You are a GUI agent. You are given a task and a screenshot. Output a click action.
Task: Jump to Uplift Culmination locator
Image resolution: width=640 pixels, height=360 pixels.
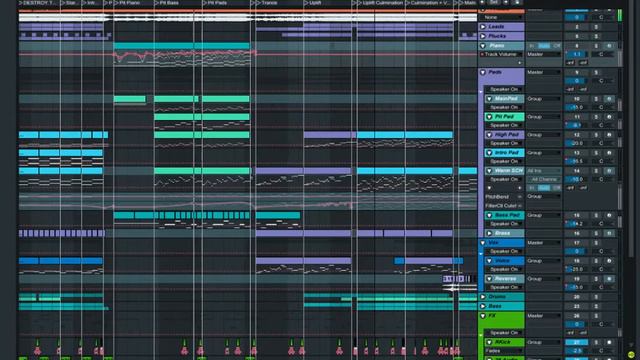pyautogui.click(x=380, y=3)
